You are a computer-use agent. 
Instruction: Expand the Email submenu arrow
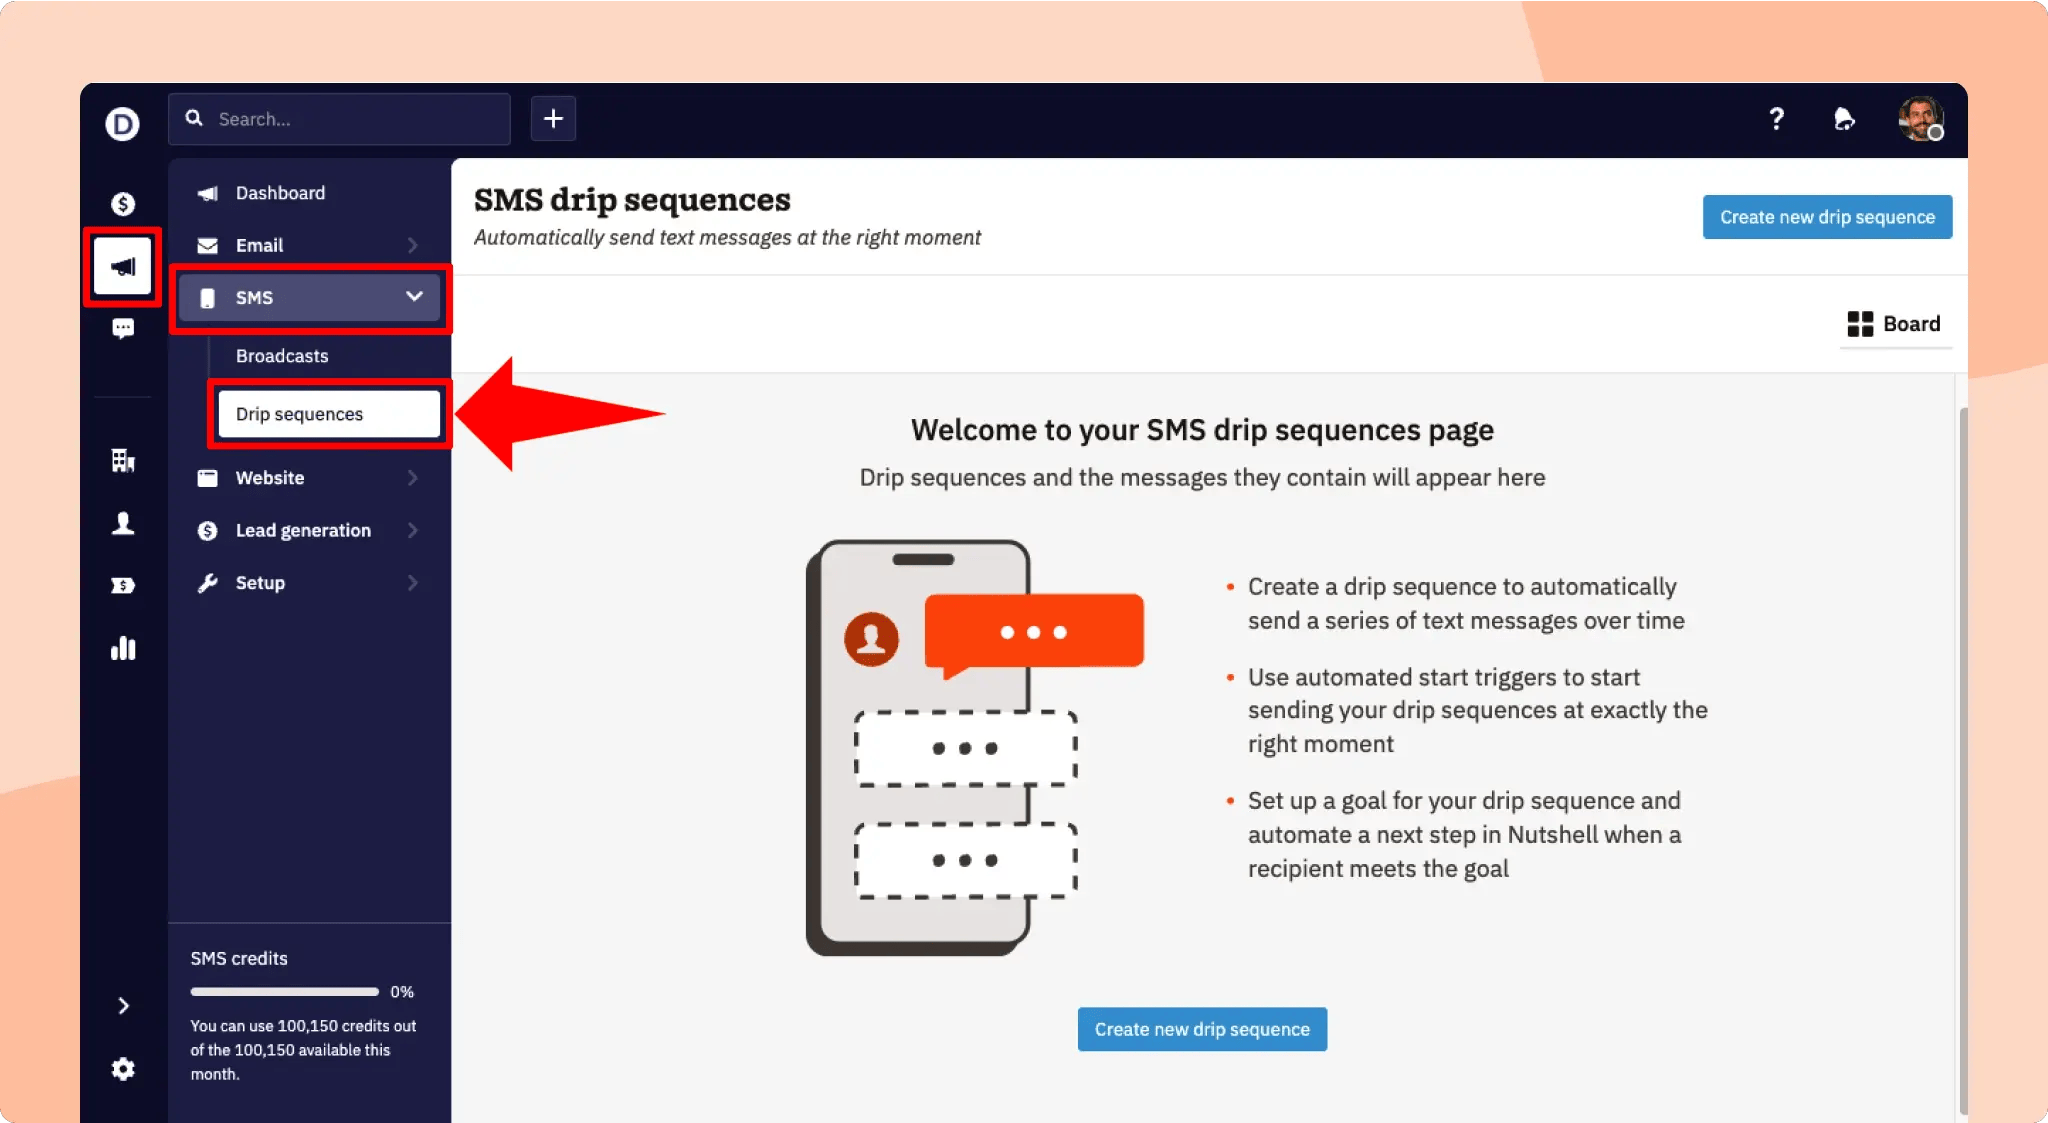tap(413, 245)
